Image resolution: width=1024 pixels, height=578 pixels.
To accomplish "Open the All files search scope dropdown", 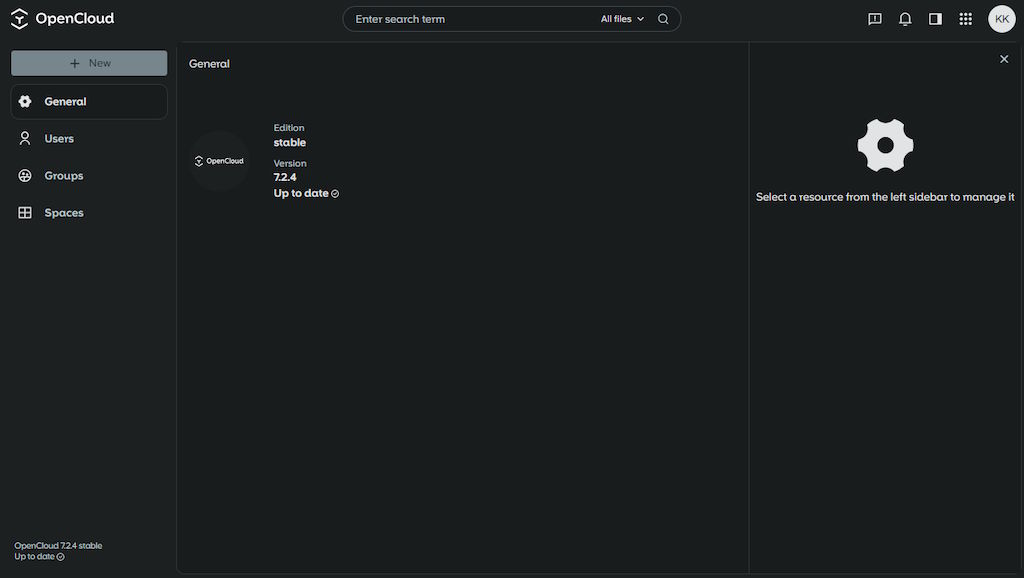I will [622, 19].
